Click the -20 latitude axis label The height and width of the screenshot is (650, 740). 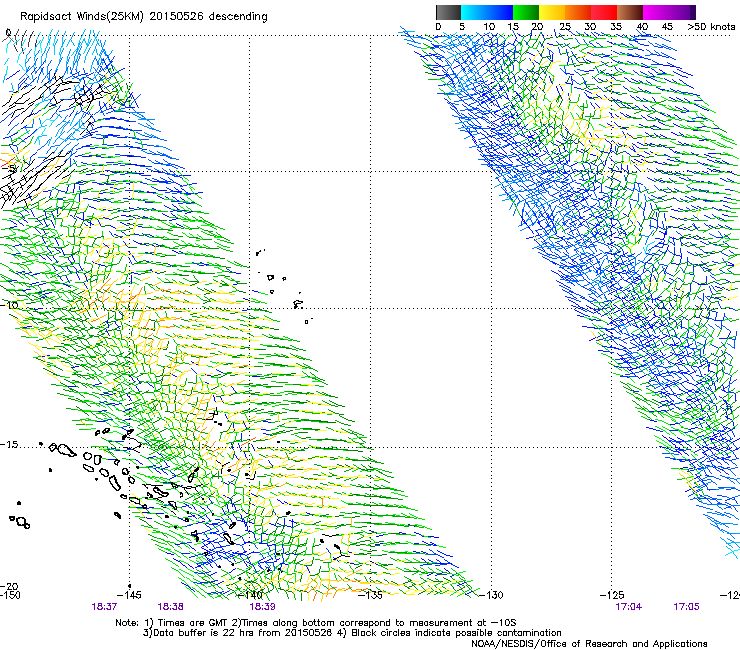click(x=9, y=587)
